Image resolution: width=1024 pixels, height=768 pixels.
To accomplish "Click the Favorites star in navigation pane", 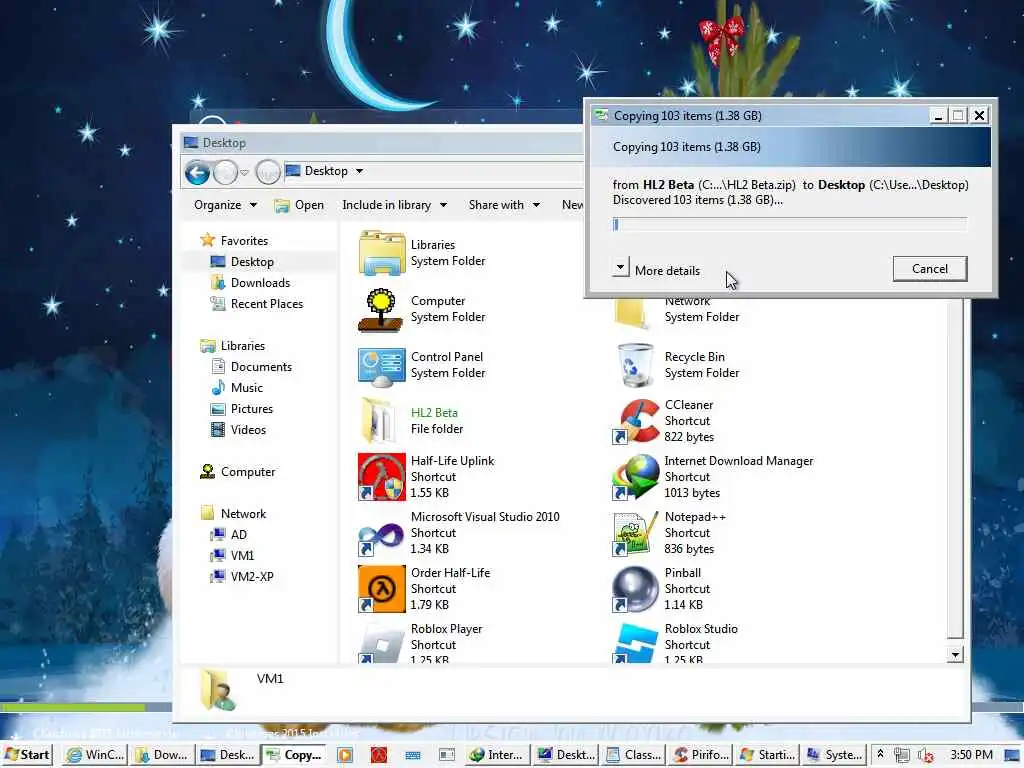I will click(208, 240).
